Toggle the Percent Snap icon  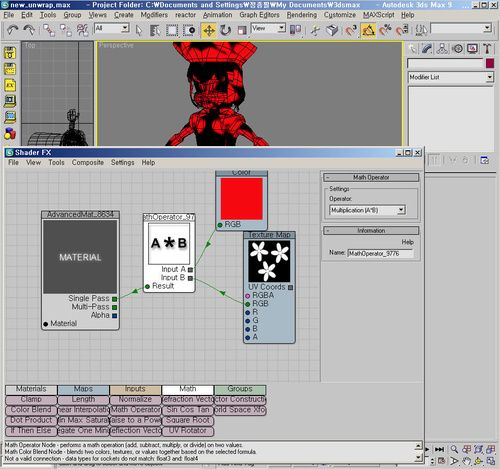click(x=385, y=30)
